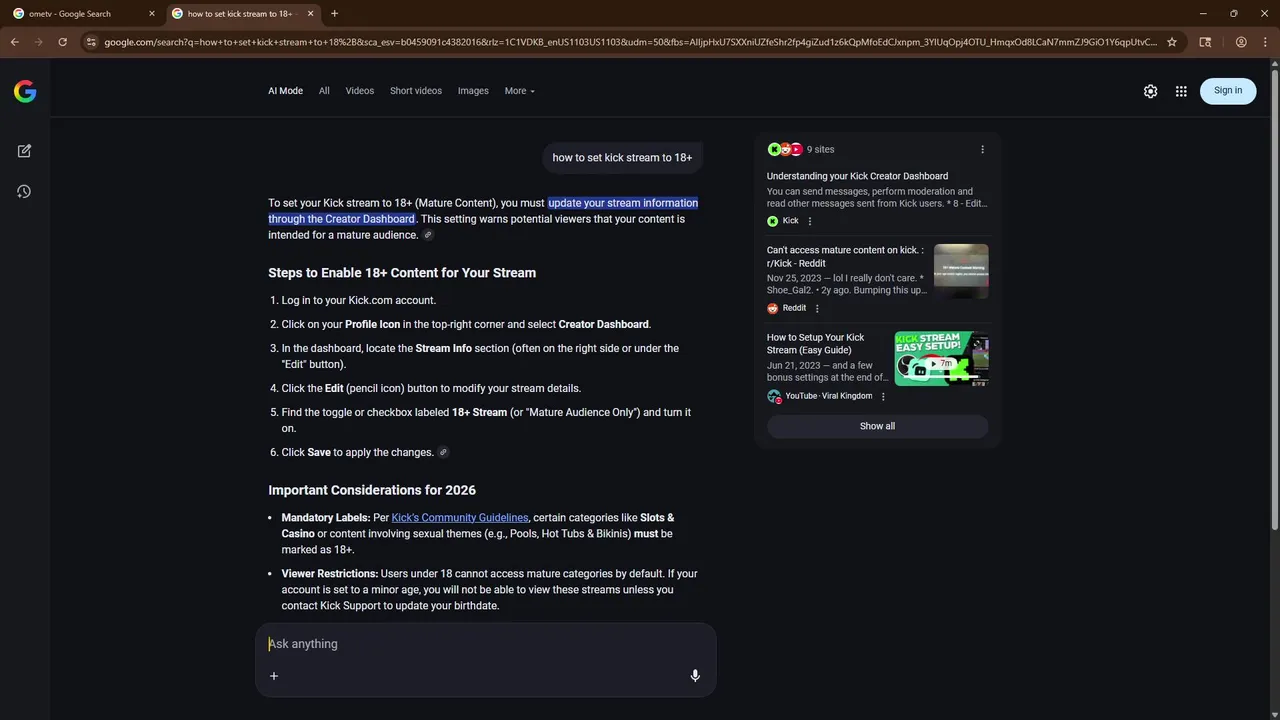Open Google settings gear
This screenshot has width=1280, height=720.
1151,91
